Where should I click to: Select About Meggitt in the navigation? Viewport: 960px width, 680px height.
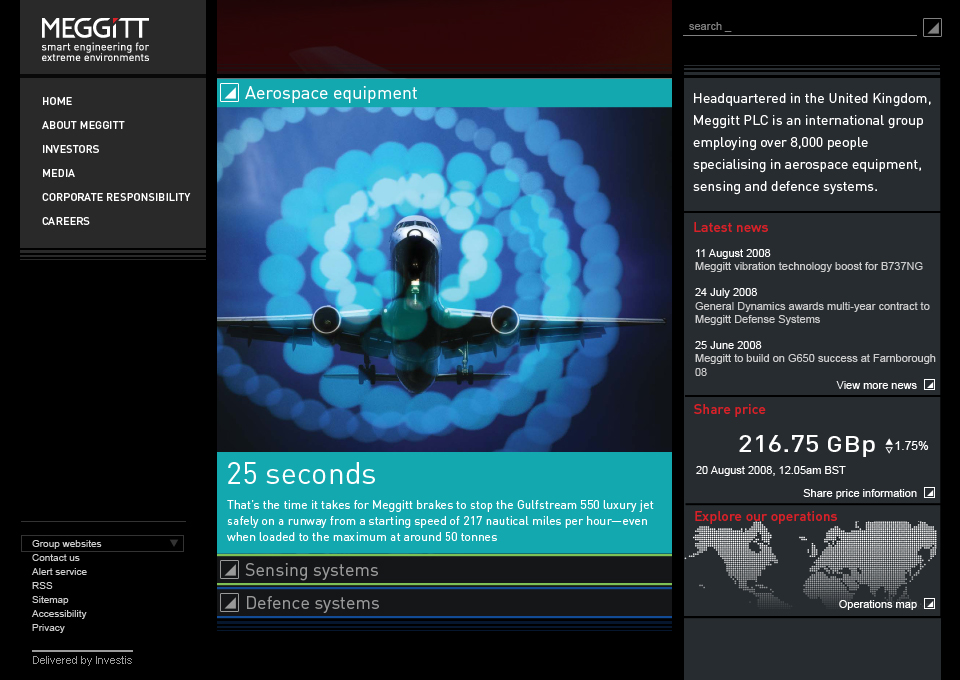[83, 125]
